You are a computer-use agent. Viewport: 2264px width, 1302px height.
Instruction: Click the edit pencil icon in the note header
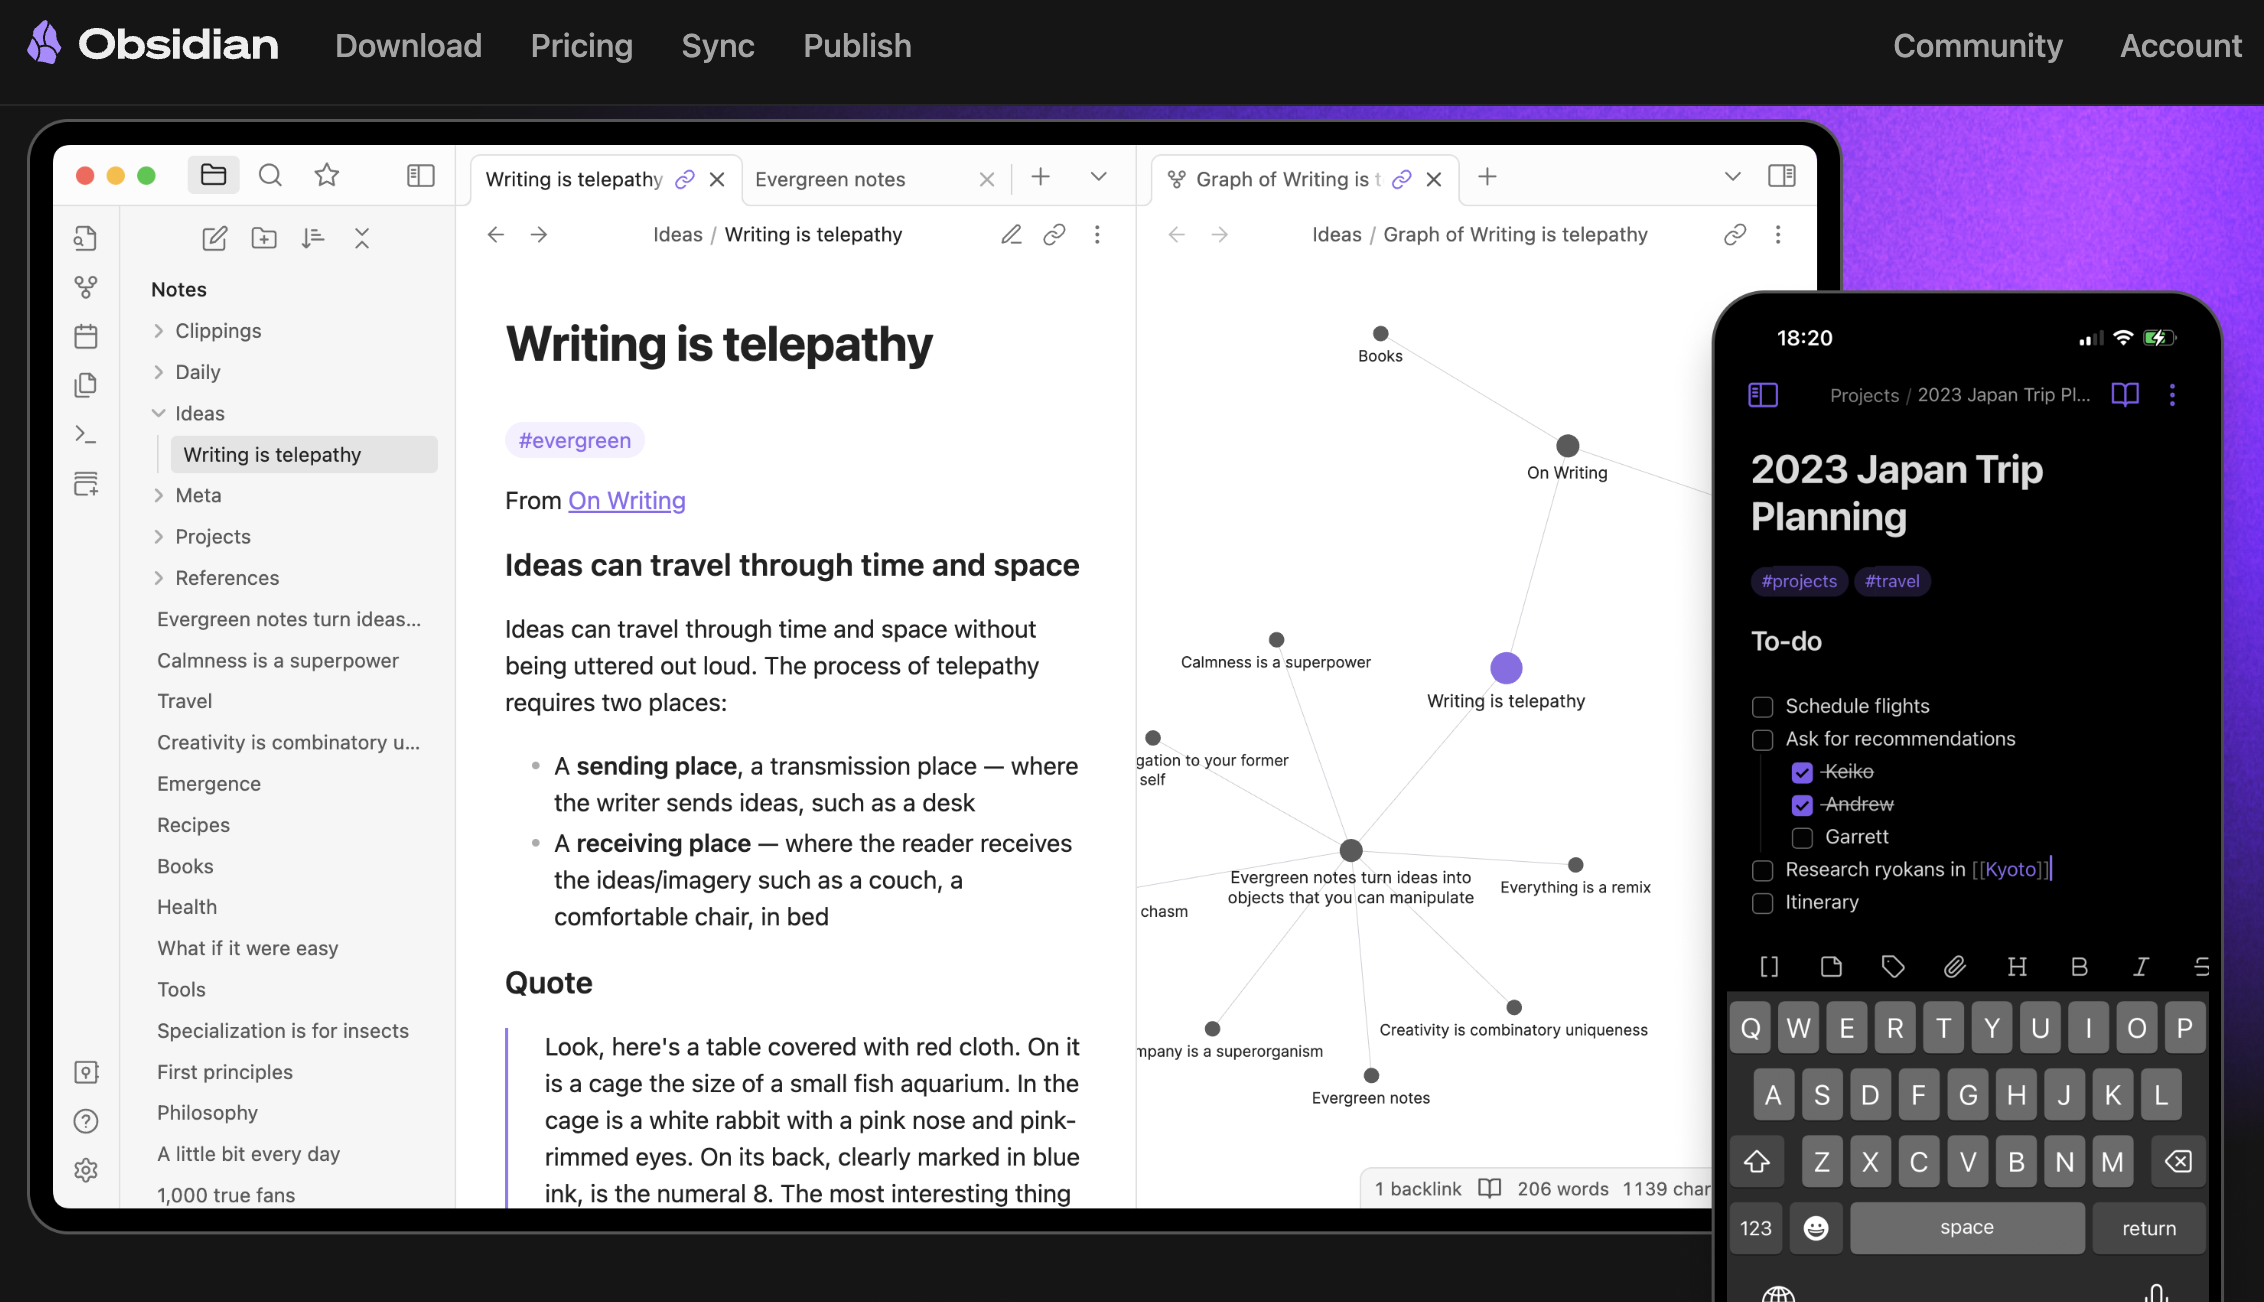click(1011, 234)
